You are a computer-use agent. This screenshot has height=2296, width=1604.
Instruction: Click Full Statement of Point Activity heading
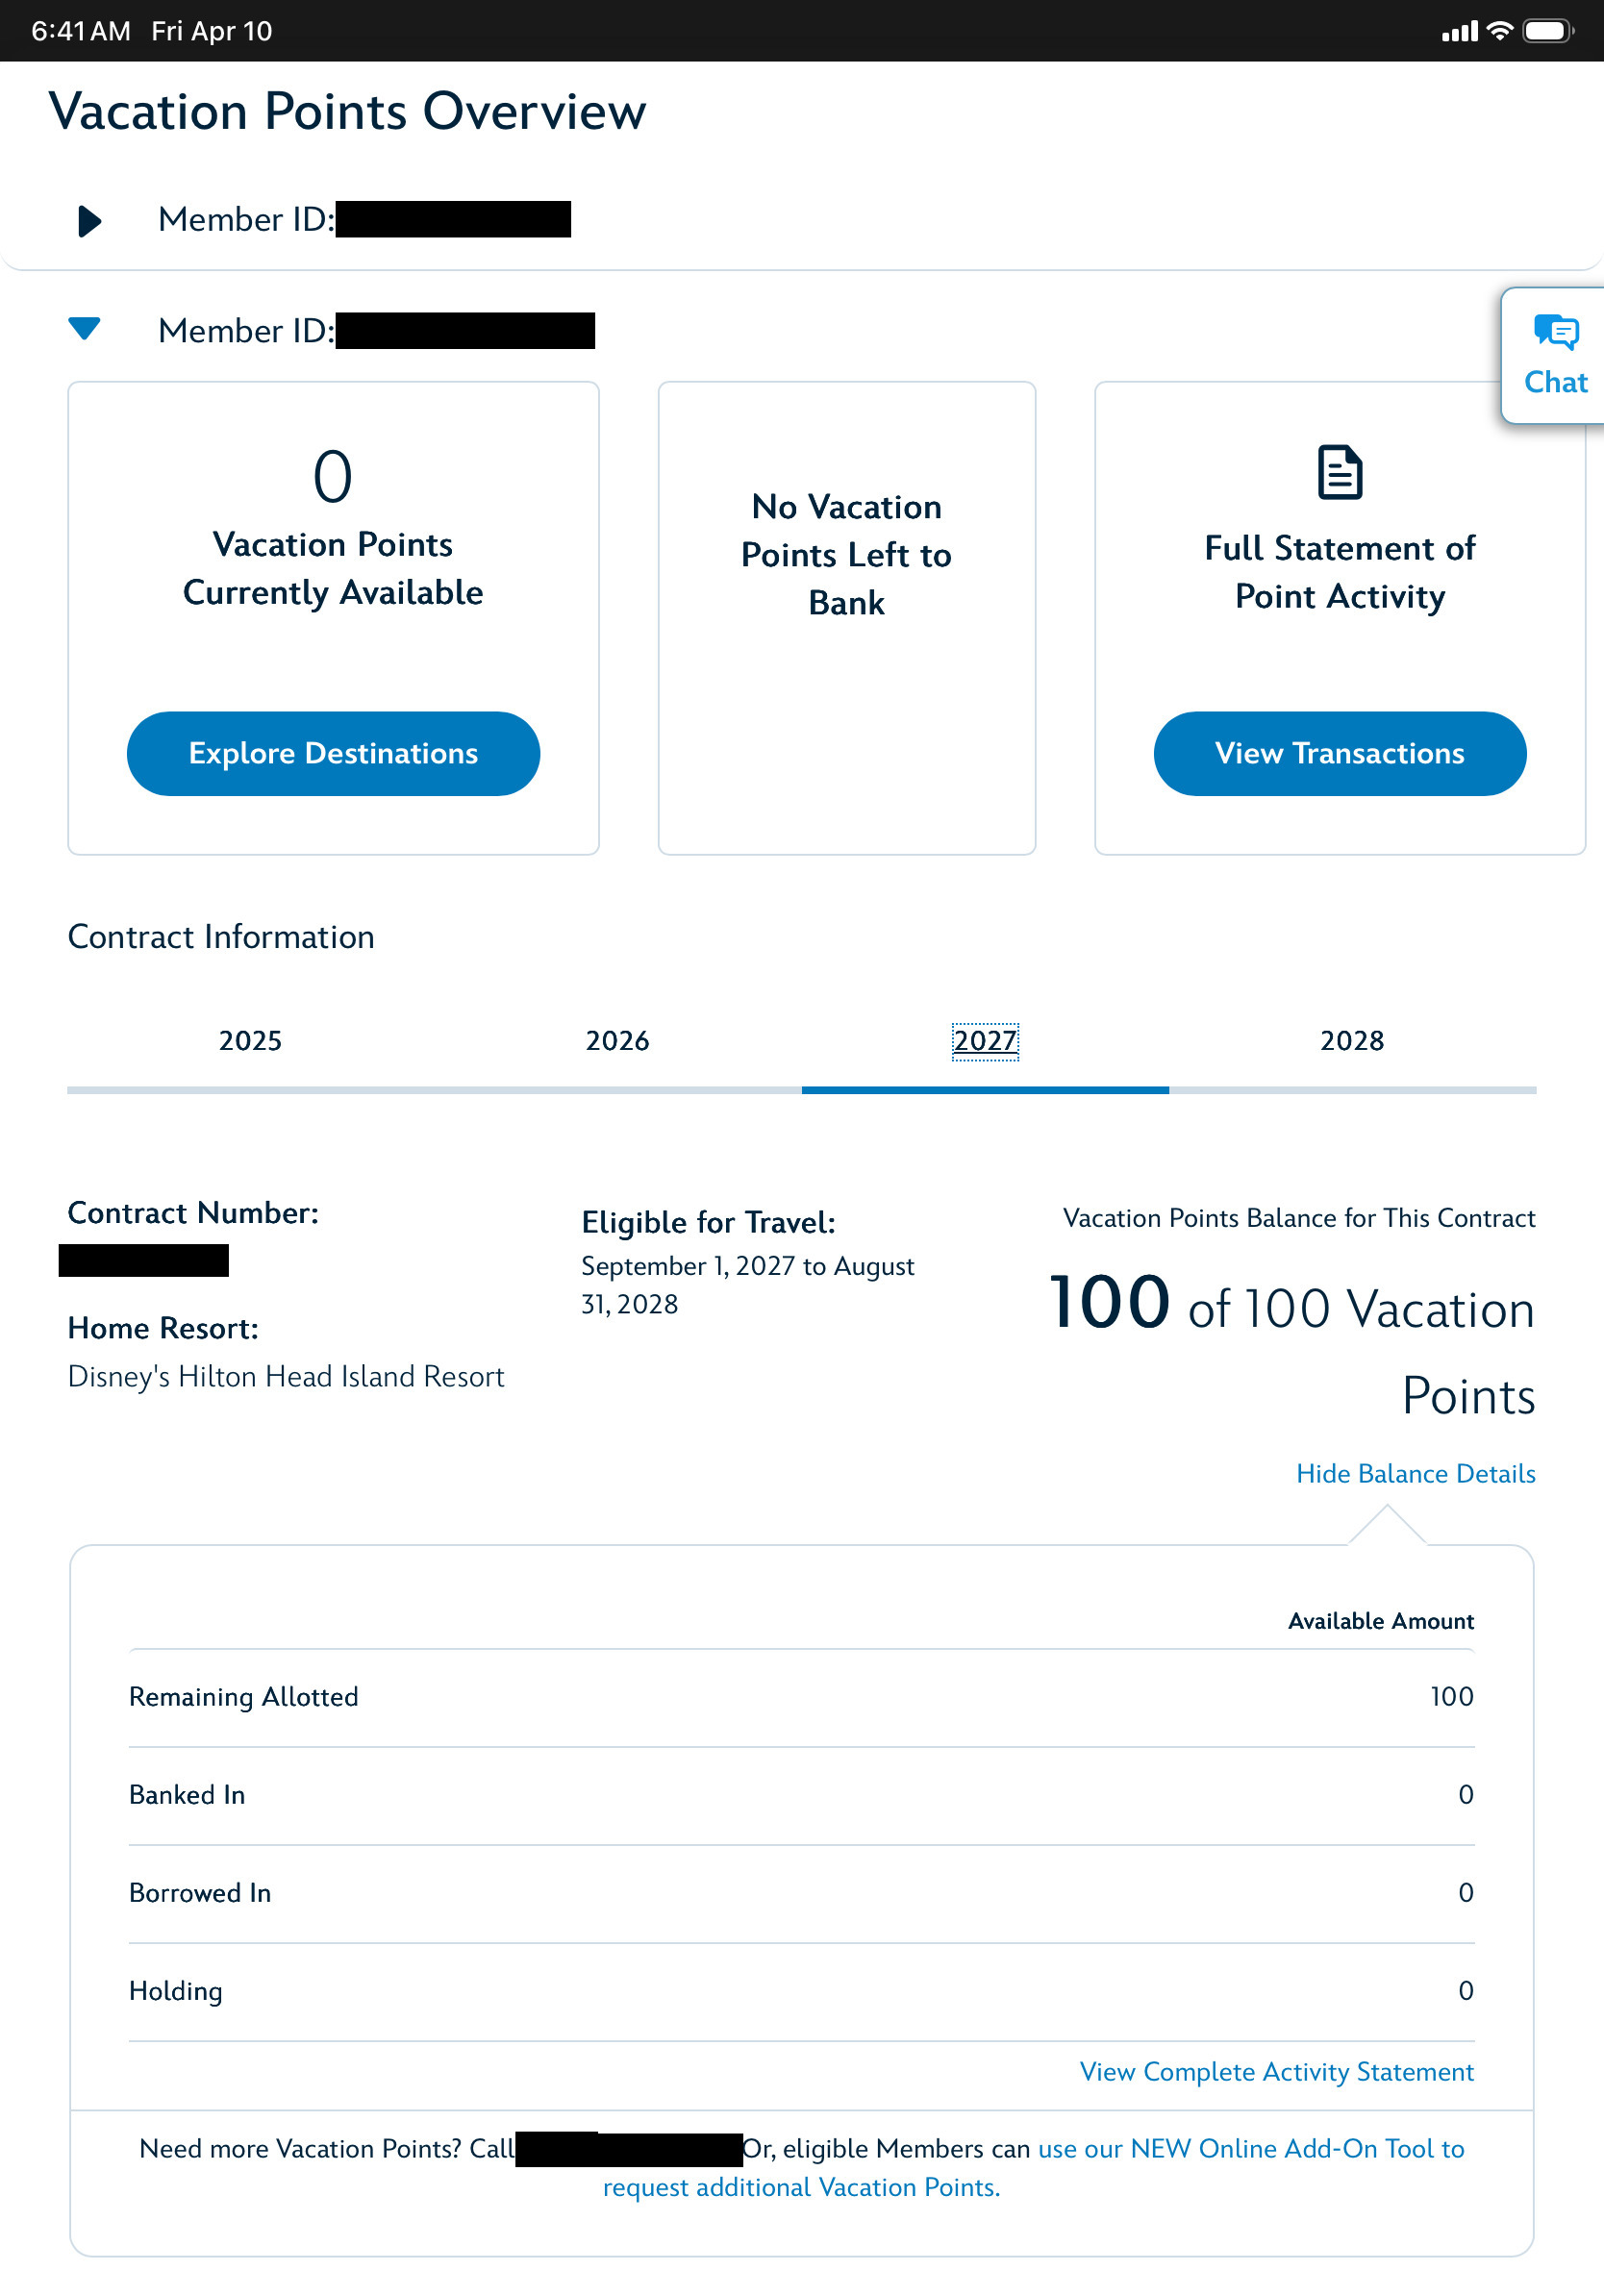(1339, 572)
